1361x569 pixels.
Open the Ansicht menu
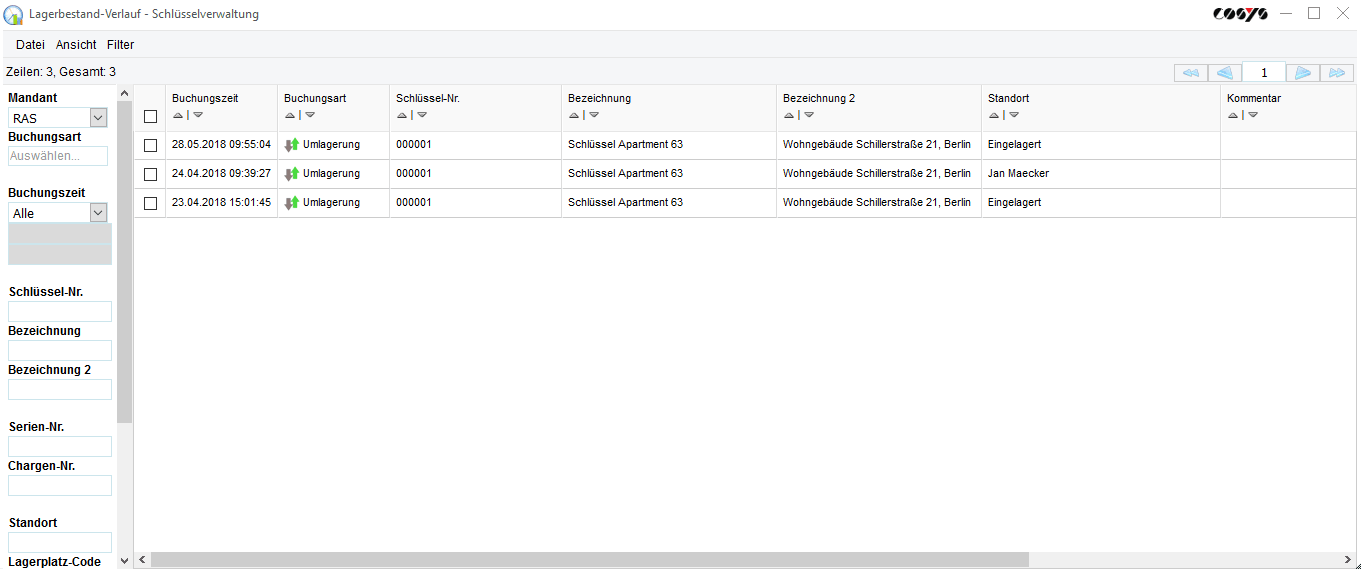(76, 45)
